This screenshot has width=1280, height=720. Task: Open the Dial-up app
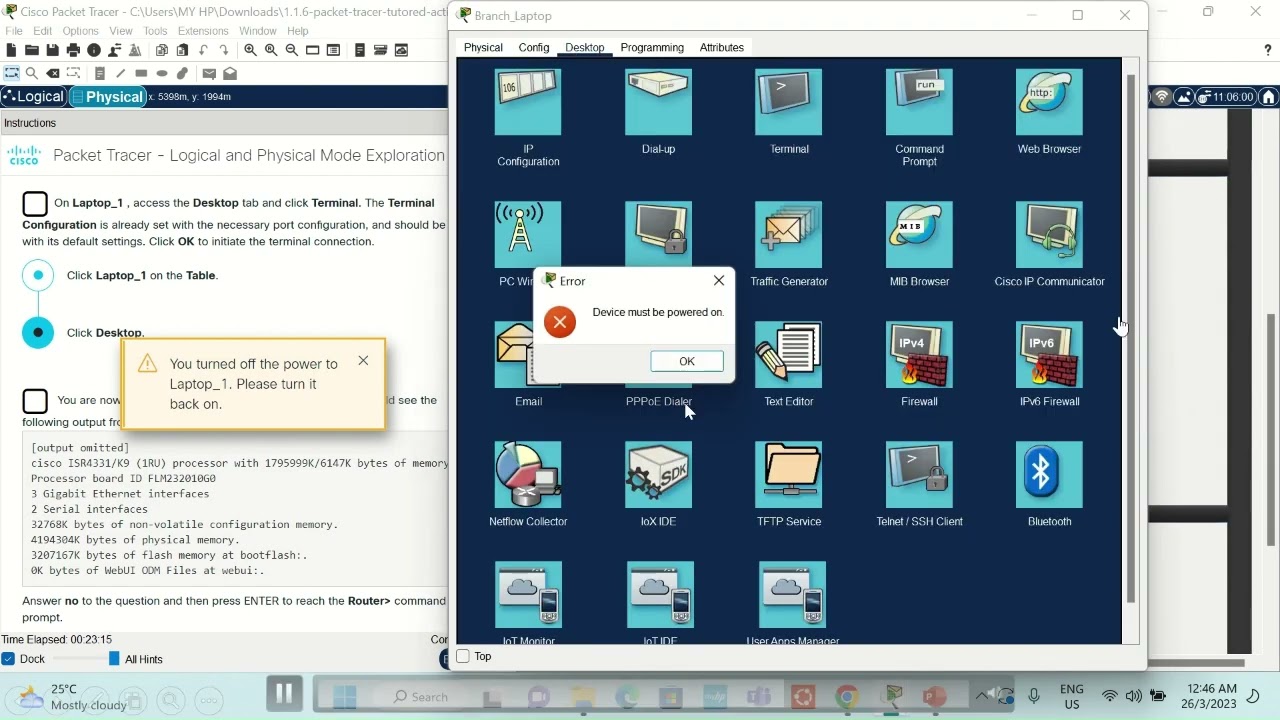pyautogui.click(x=658, y=103)
